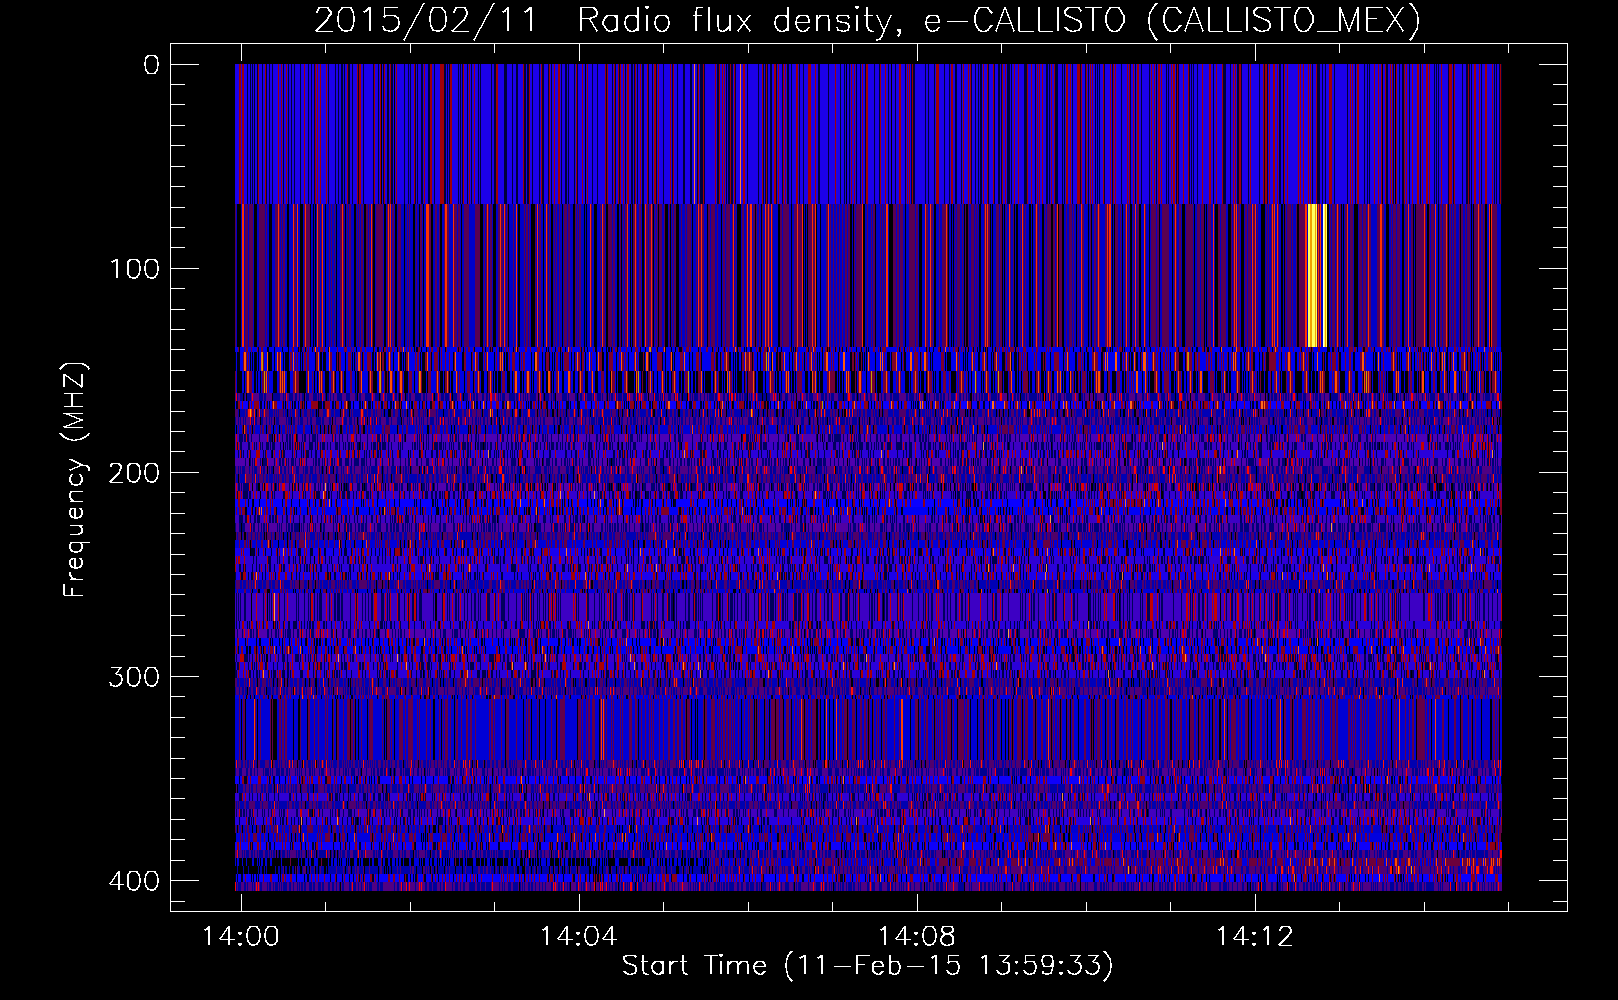Image resolution: width=1618 pixels, height=1000 pixels.
Task: Click the 14:08 time tick label
Action: [x=916, y=936]
